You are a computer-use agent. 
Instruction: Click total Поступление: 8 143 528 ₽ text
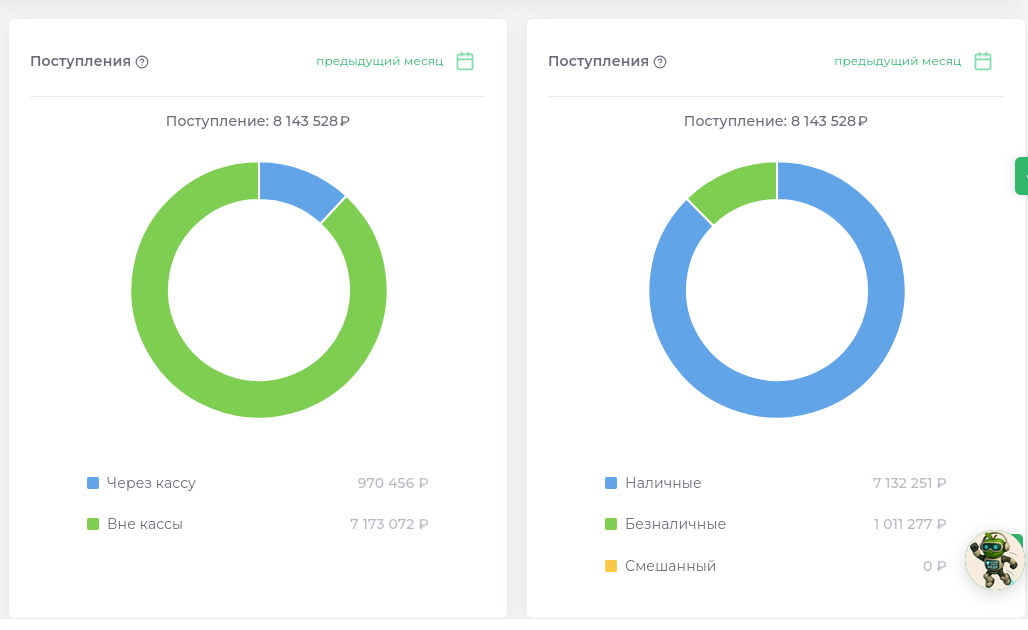click(258, 121)
